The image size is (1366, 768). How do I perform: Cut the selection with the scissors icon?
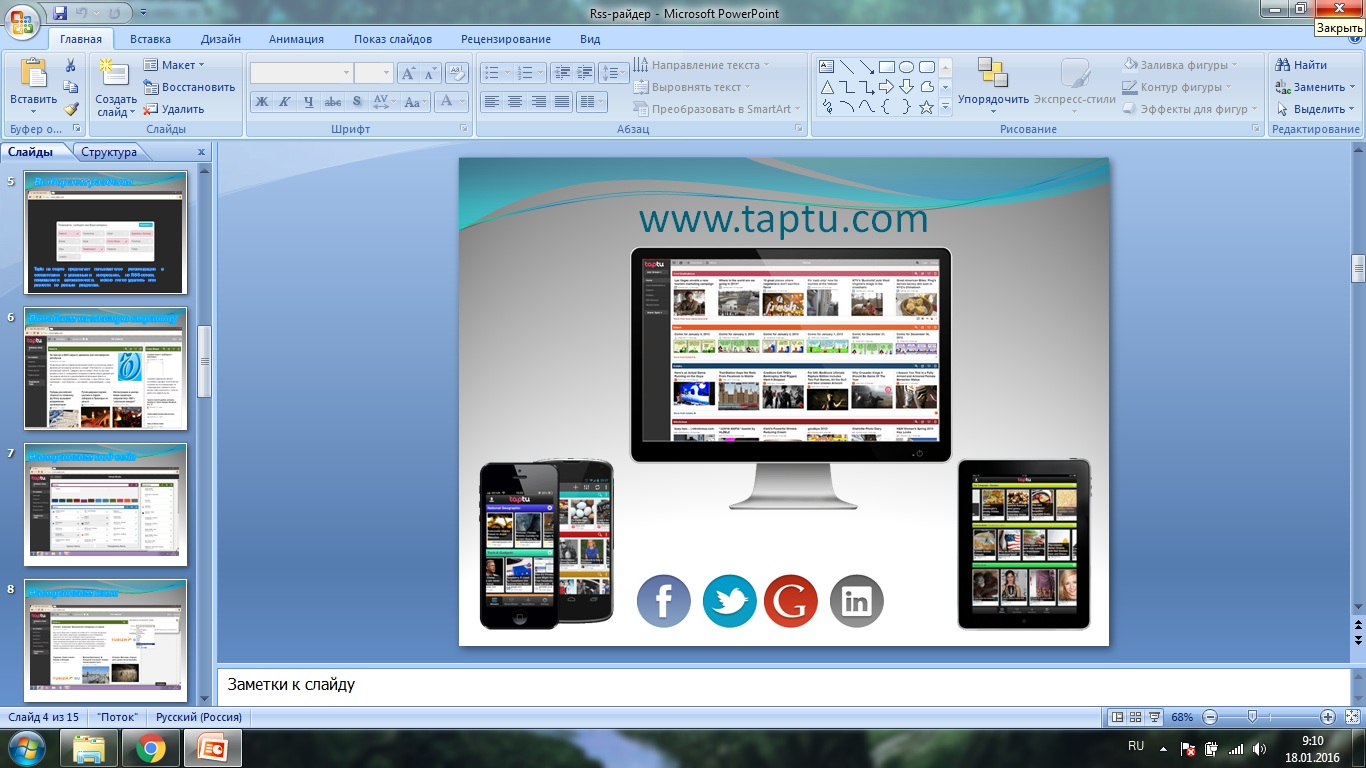tap(71, 65)
